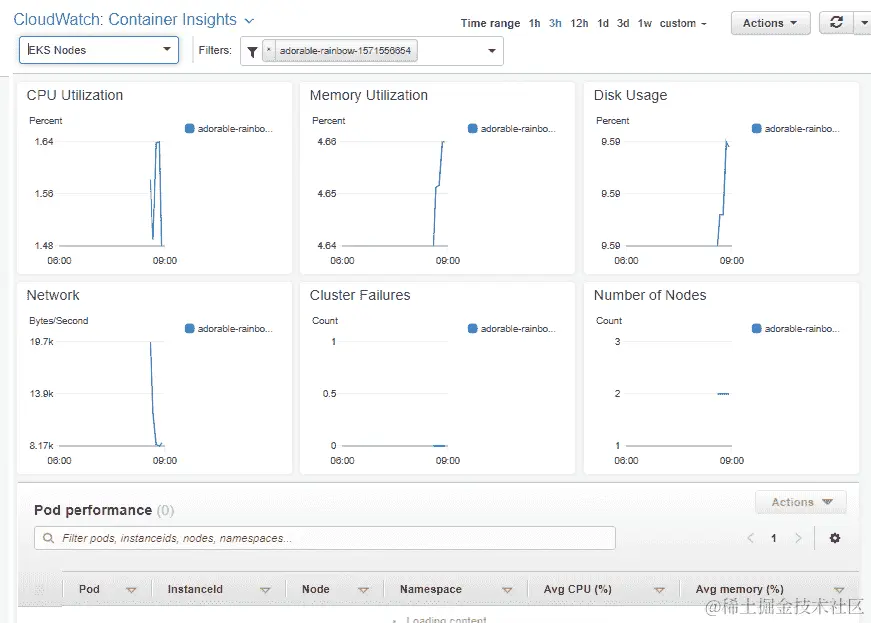Image resolution: width=871 pixels, height=623 pixels.
Task: Toggle Number of Nodes legend color swatch
Action: [757, 329]
